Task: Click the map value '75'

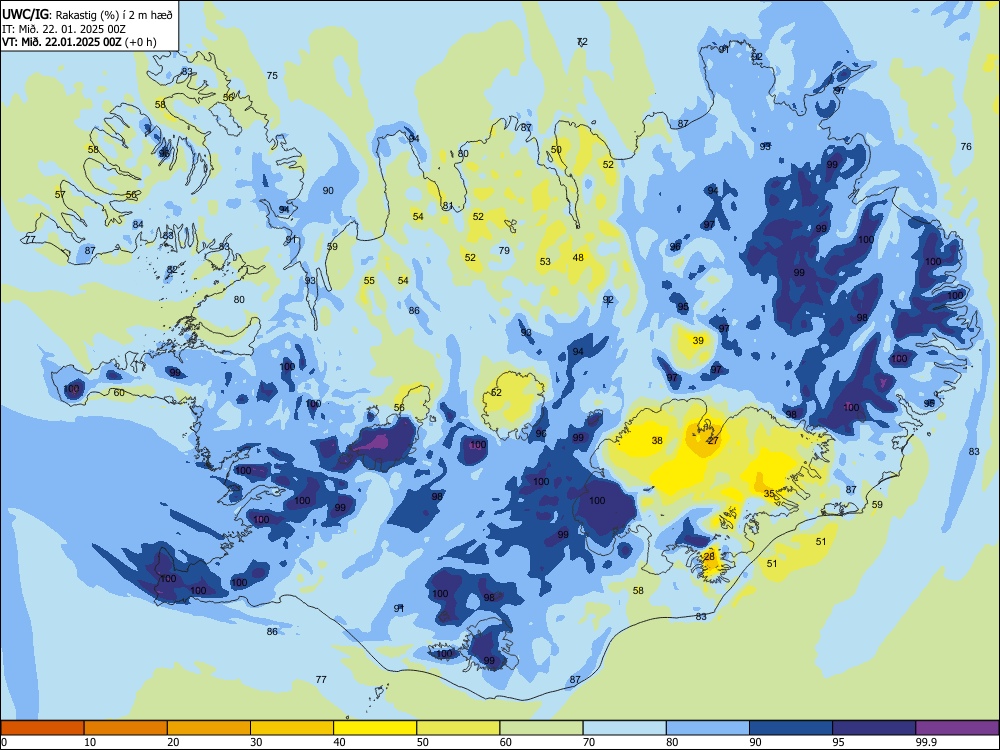Action: 272,75
